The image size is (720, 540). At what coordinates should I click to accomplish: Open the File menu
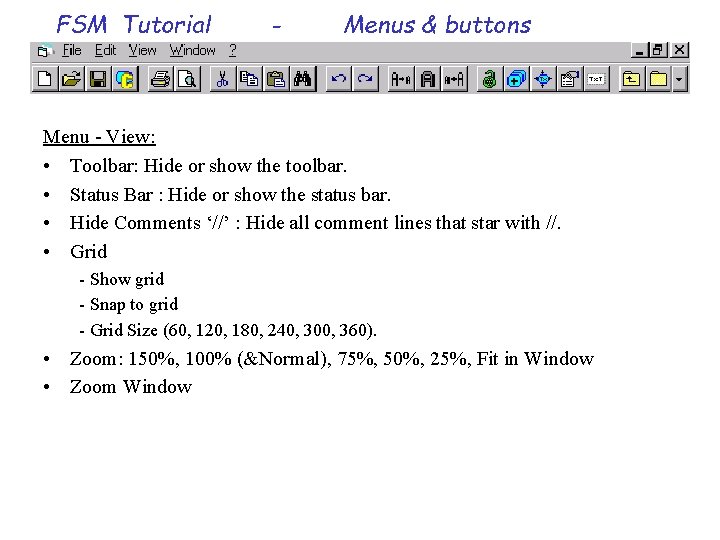click(x=72, y=50)
